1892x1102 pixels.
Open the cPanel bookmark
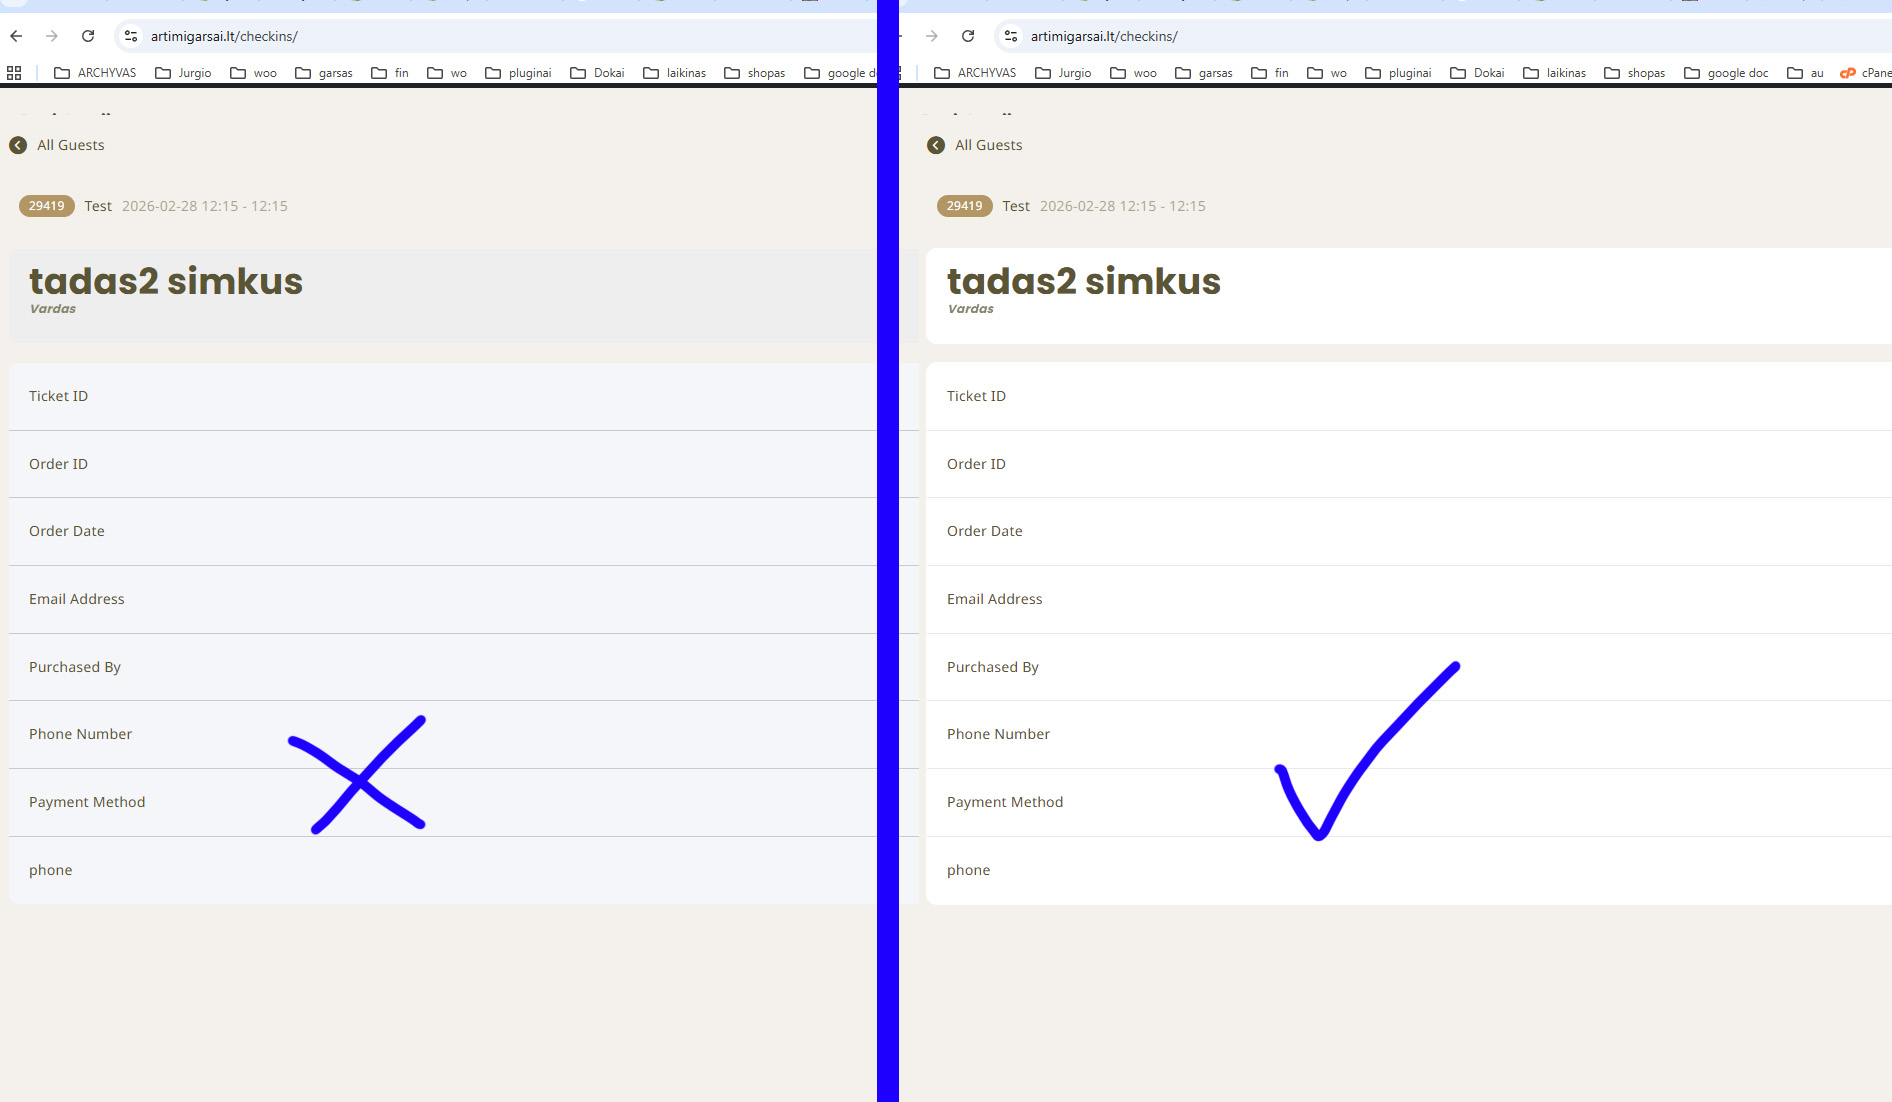1866,73
